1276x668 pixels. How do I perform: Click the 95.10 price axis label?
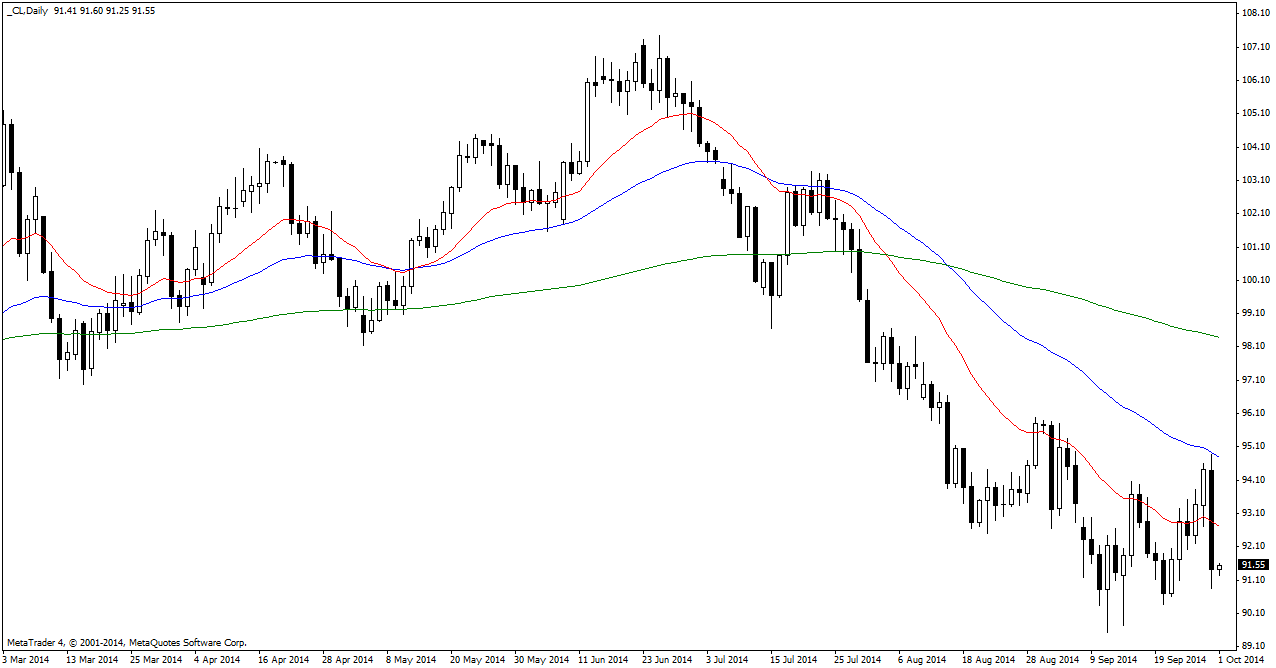coord(1255,446)
